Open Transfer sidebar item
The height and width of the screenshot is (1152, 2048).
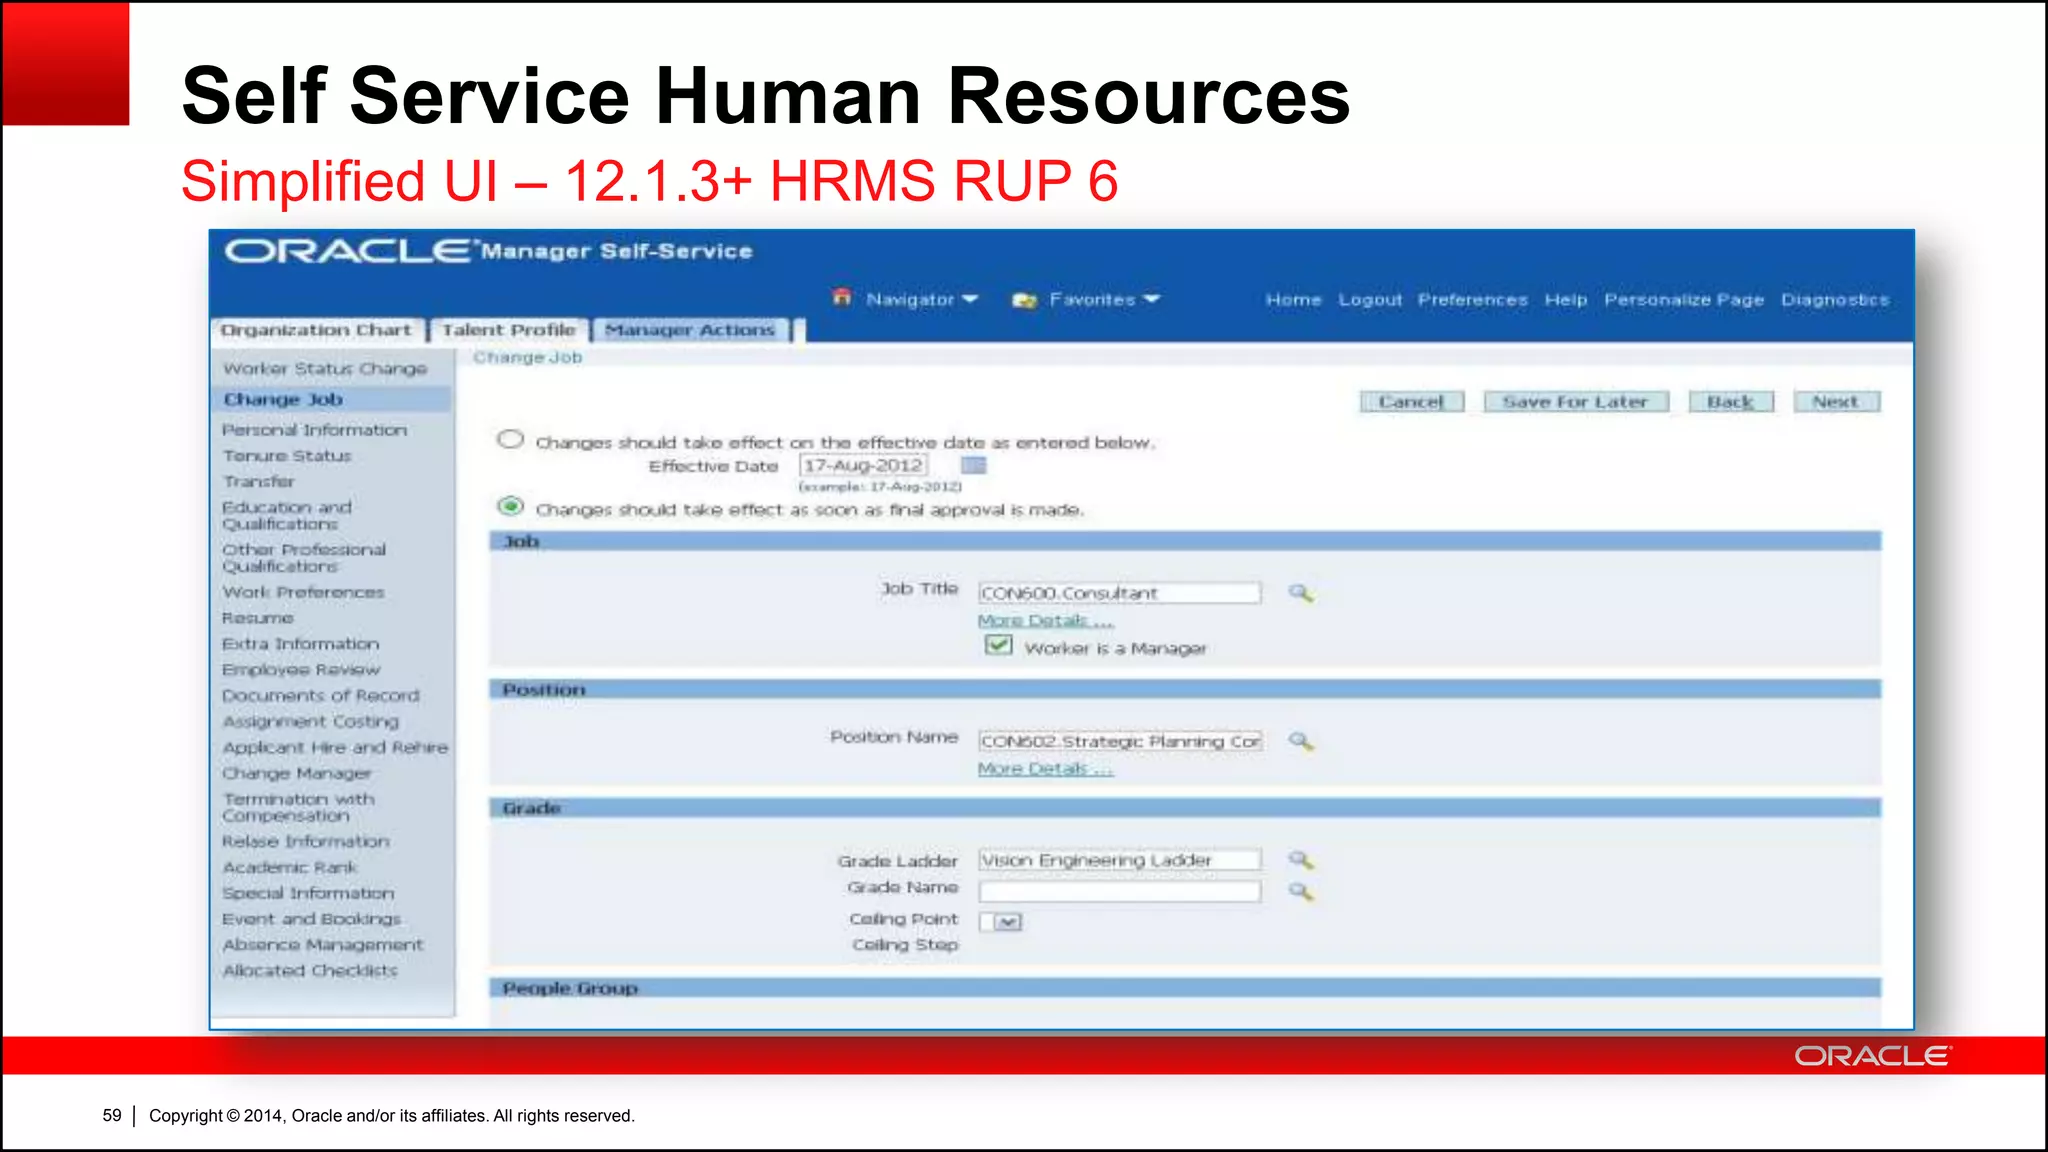click(258, 482)
